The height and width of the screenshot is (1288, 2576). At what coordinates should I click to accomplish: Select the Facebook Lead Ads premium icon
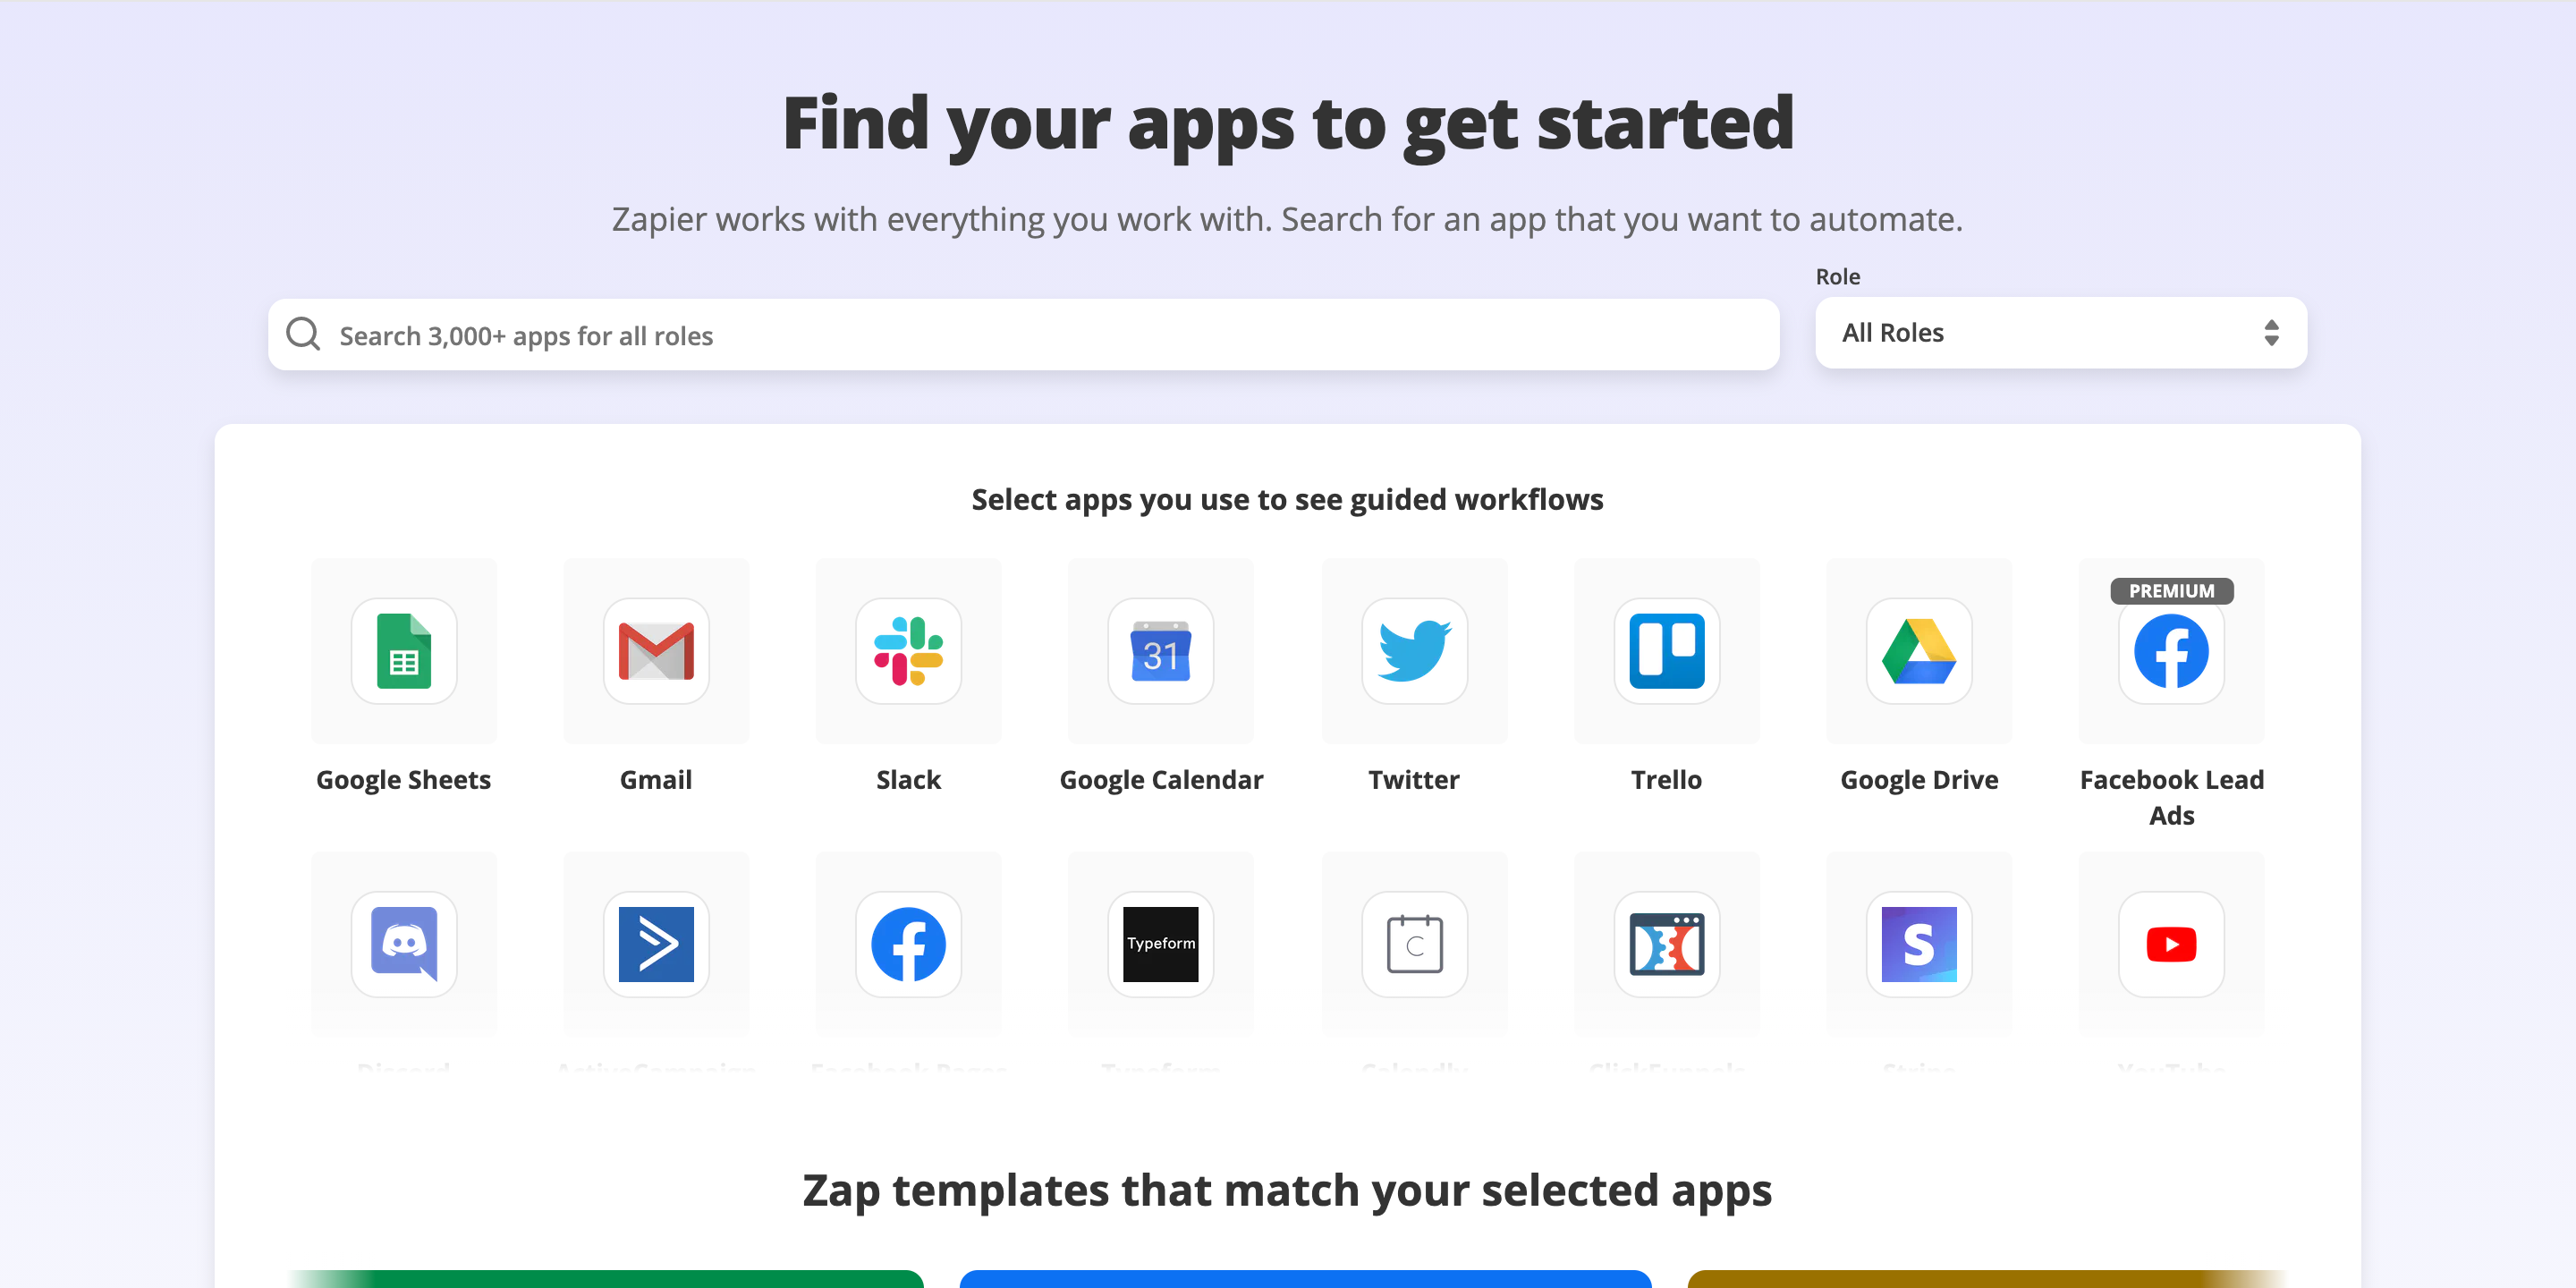(x=2172, y=652)
